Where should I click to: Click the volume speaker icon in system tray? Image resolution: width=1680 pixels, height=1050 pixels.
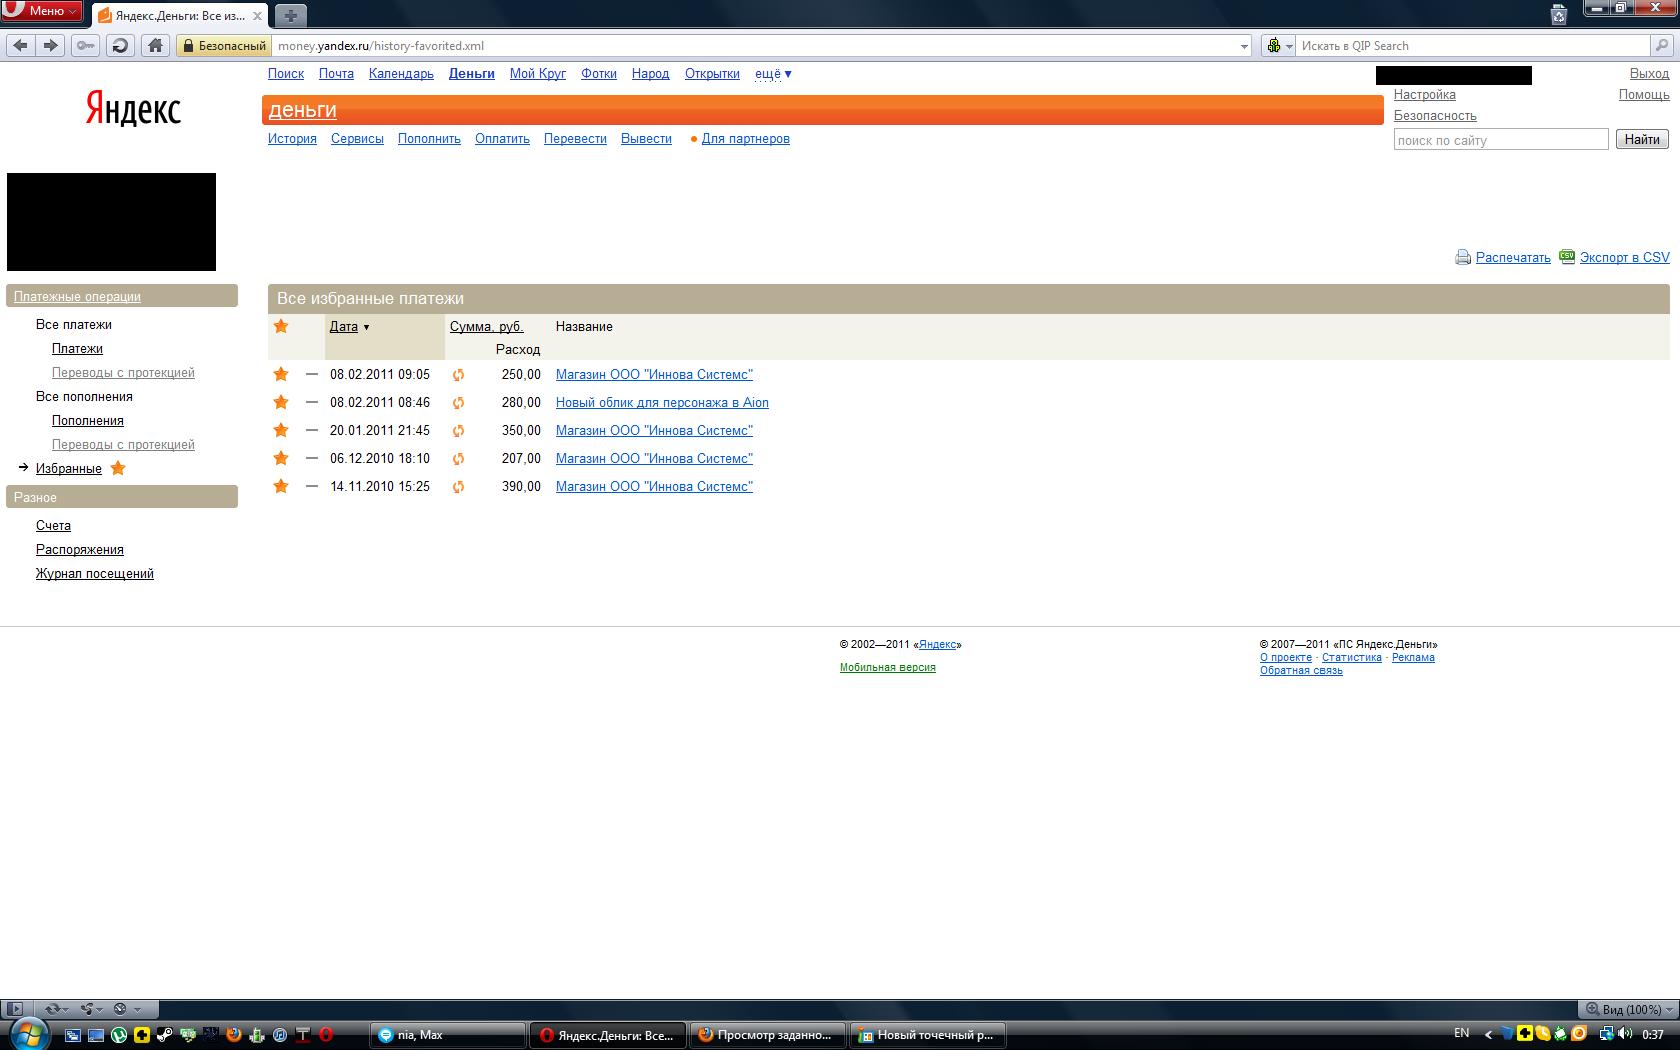1624,1034
